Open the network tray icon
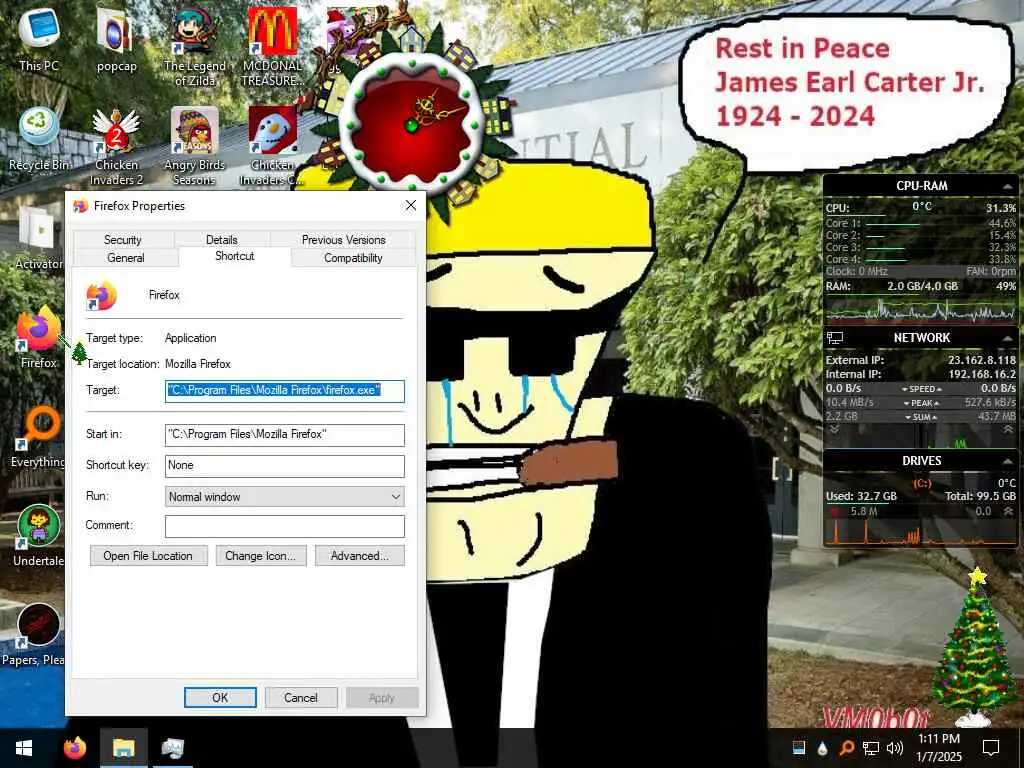The width and height of the screenshot is (1024, 768). pos(871,748)
